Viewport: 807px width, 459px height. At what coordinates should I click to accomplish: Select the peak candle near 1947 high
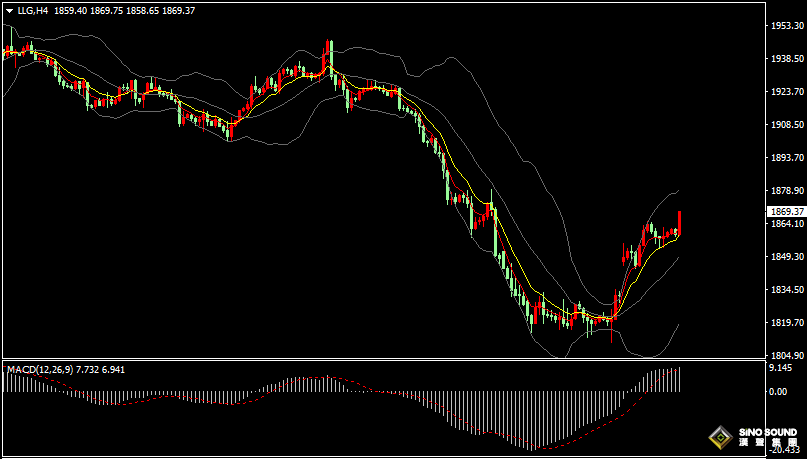pos(328,55)
